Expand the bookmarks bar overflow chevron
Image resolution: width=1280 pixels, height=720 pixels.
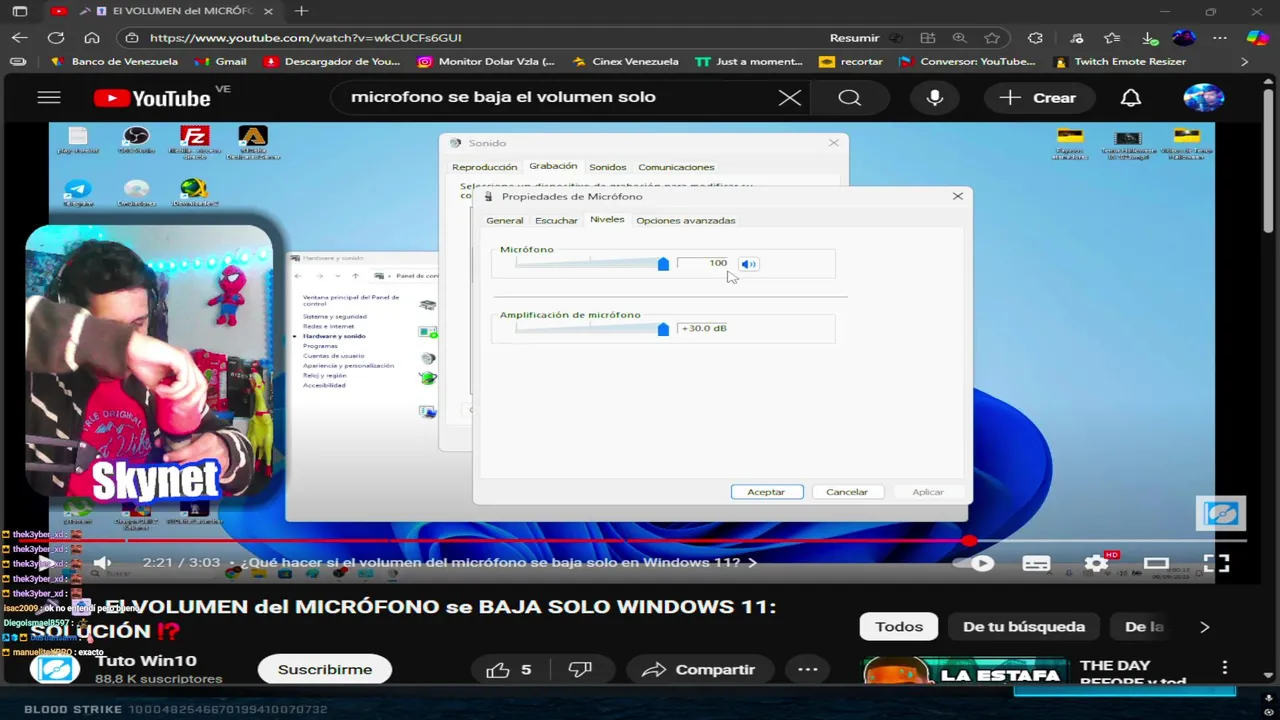tap(1244, 61)
